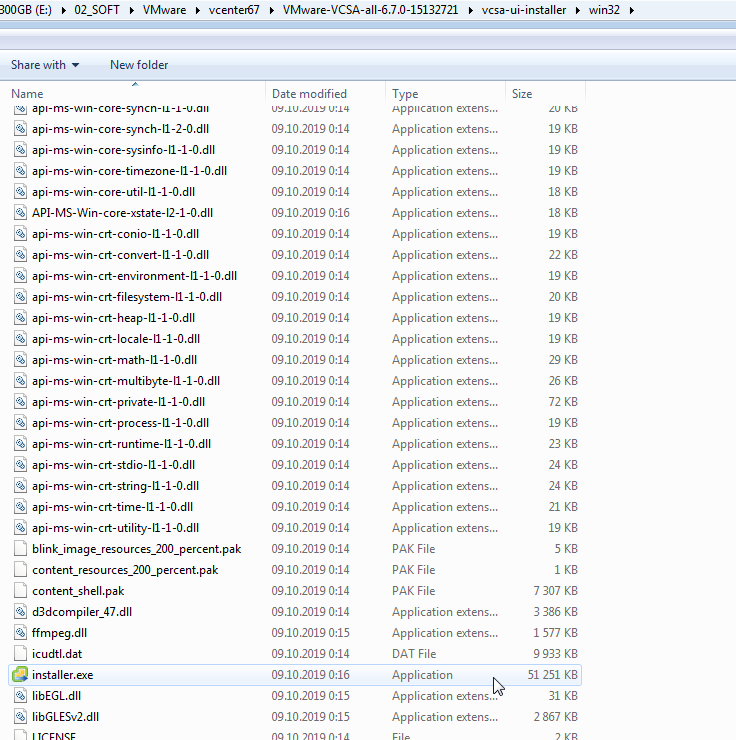Click the icudtl.dat file icon
This screenshot has height=740, width=736.
[x=21, y=654]
